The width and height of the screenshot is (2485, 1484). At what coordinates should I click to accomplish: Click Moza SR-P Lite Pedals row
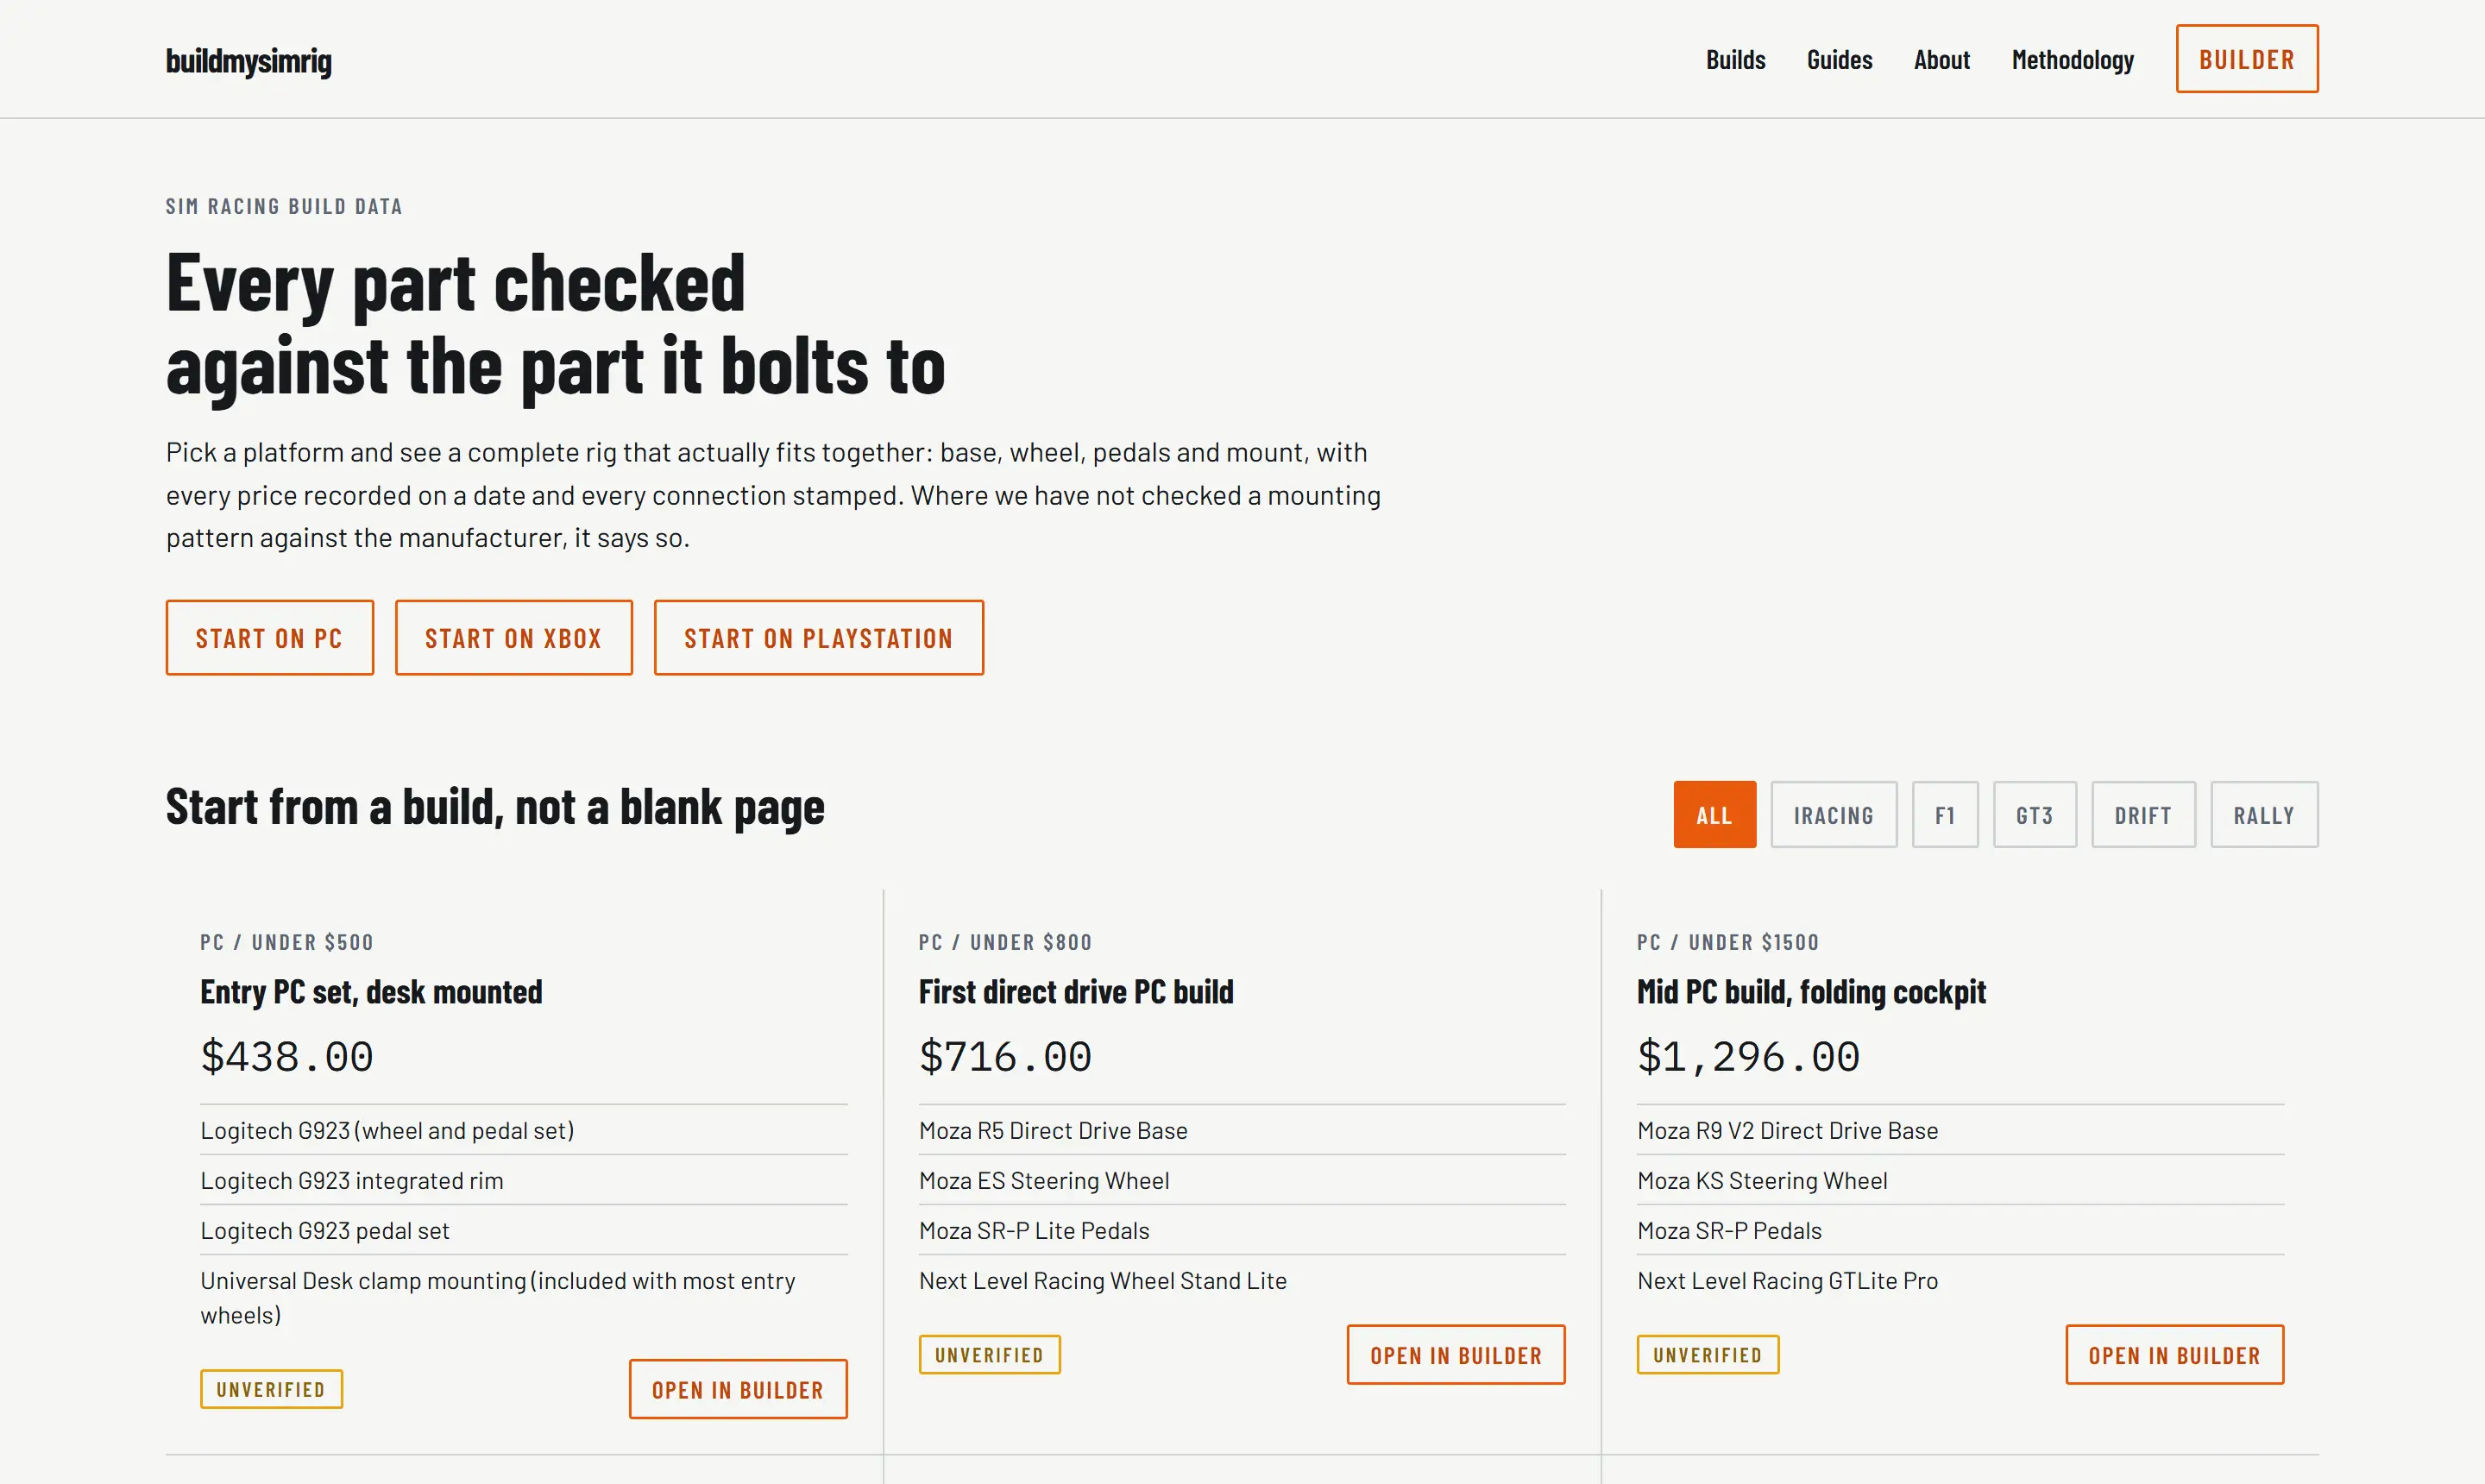[x=1242, y=1230]
